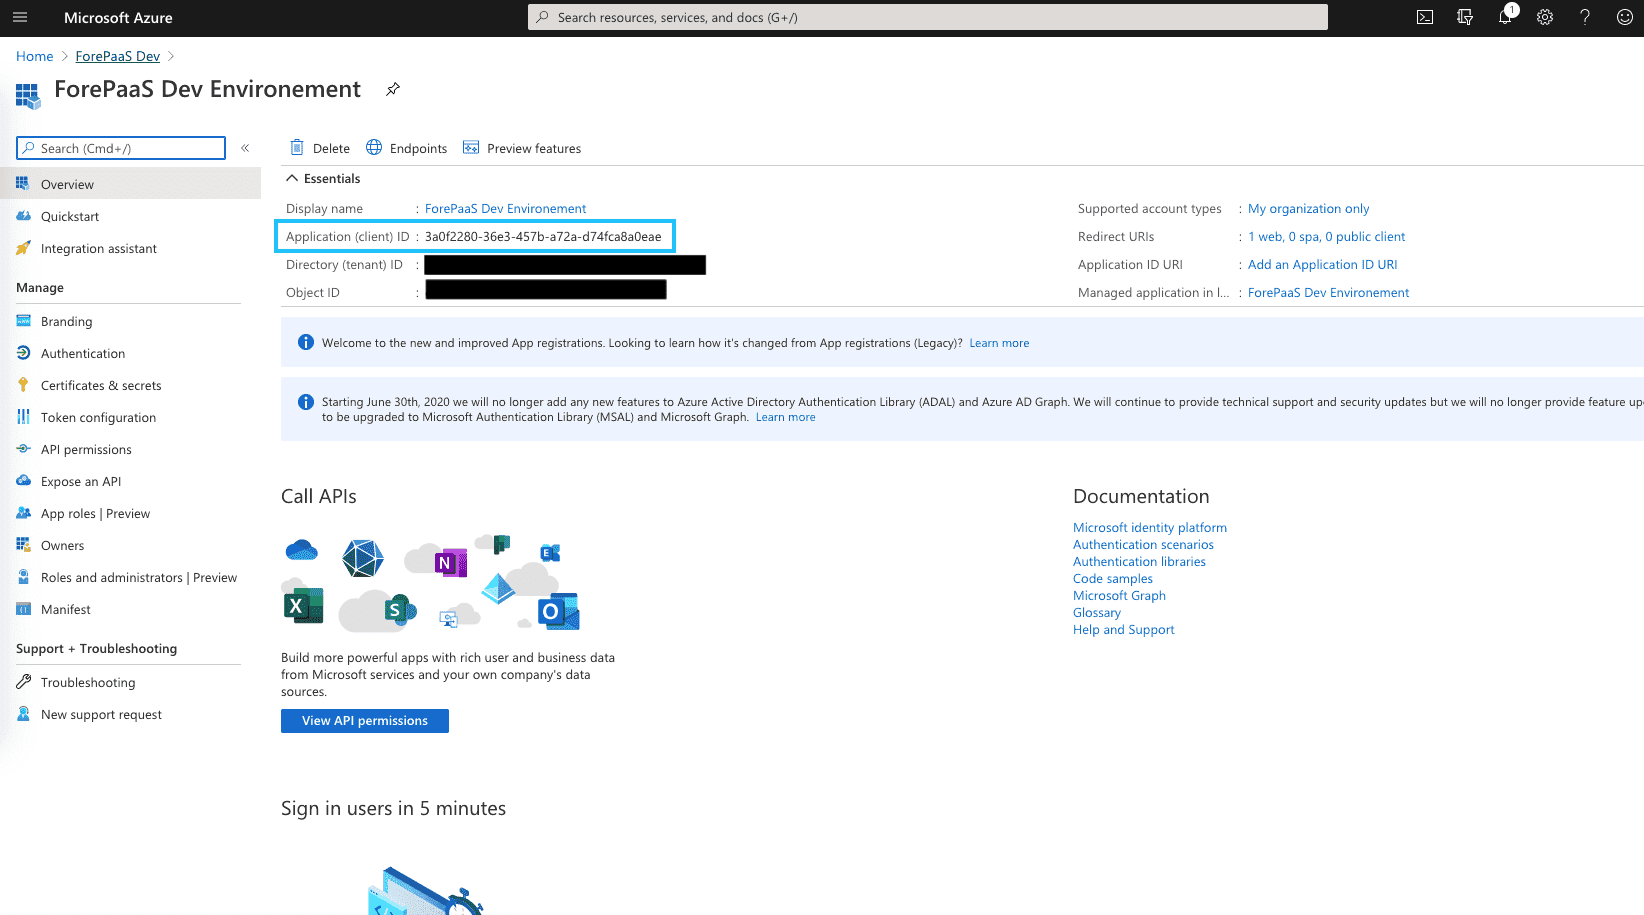Click the Troubleshooting wrench icon
1644x915 pixels.
pos(24,682)
